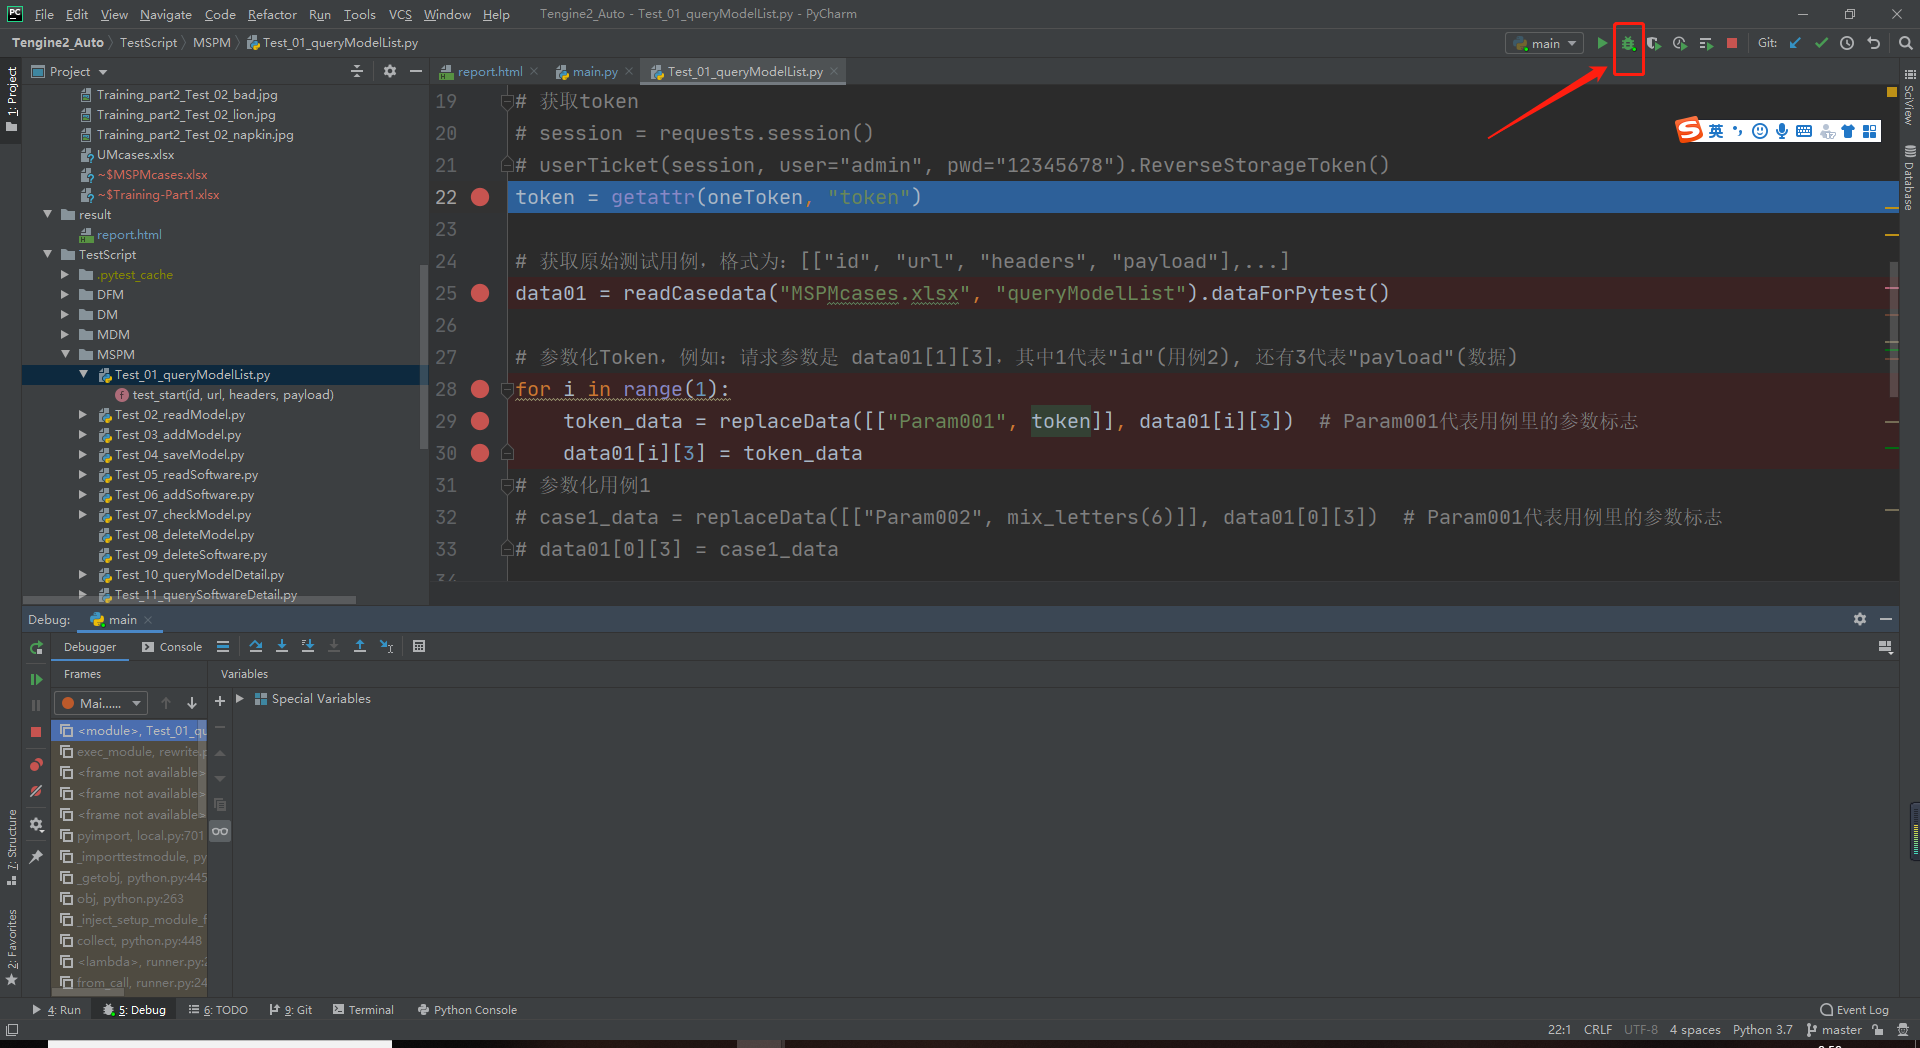Open Debug sidebar settings gear
The width and height of the screenshot is (1920, 1048).
(36, 825)
